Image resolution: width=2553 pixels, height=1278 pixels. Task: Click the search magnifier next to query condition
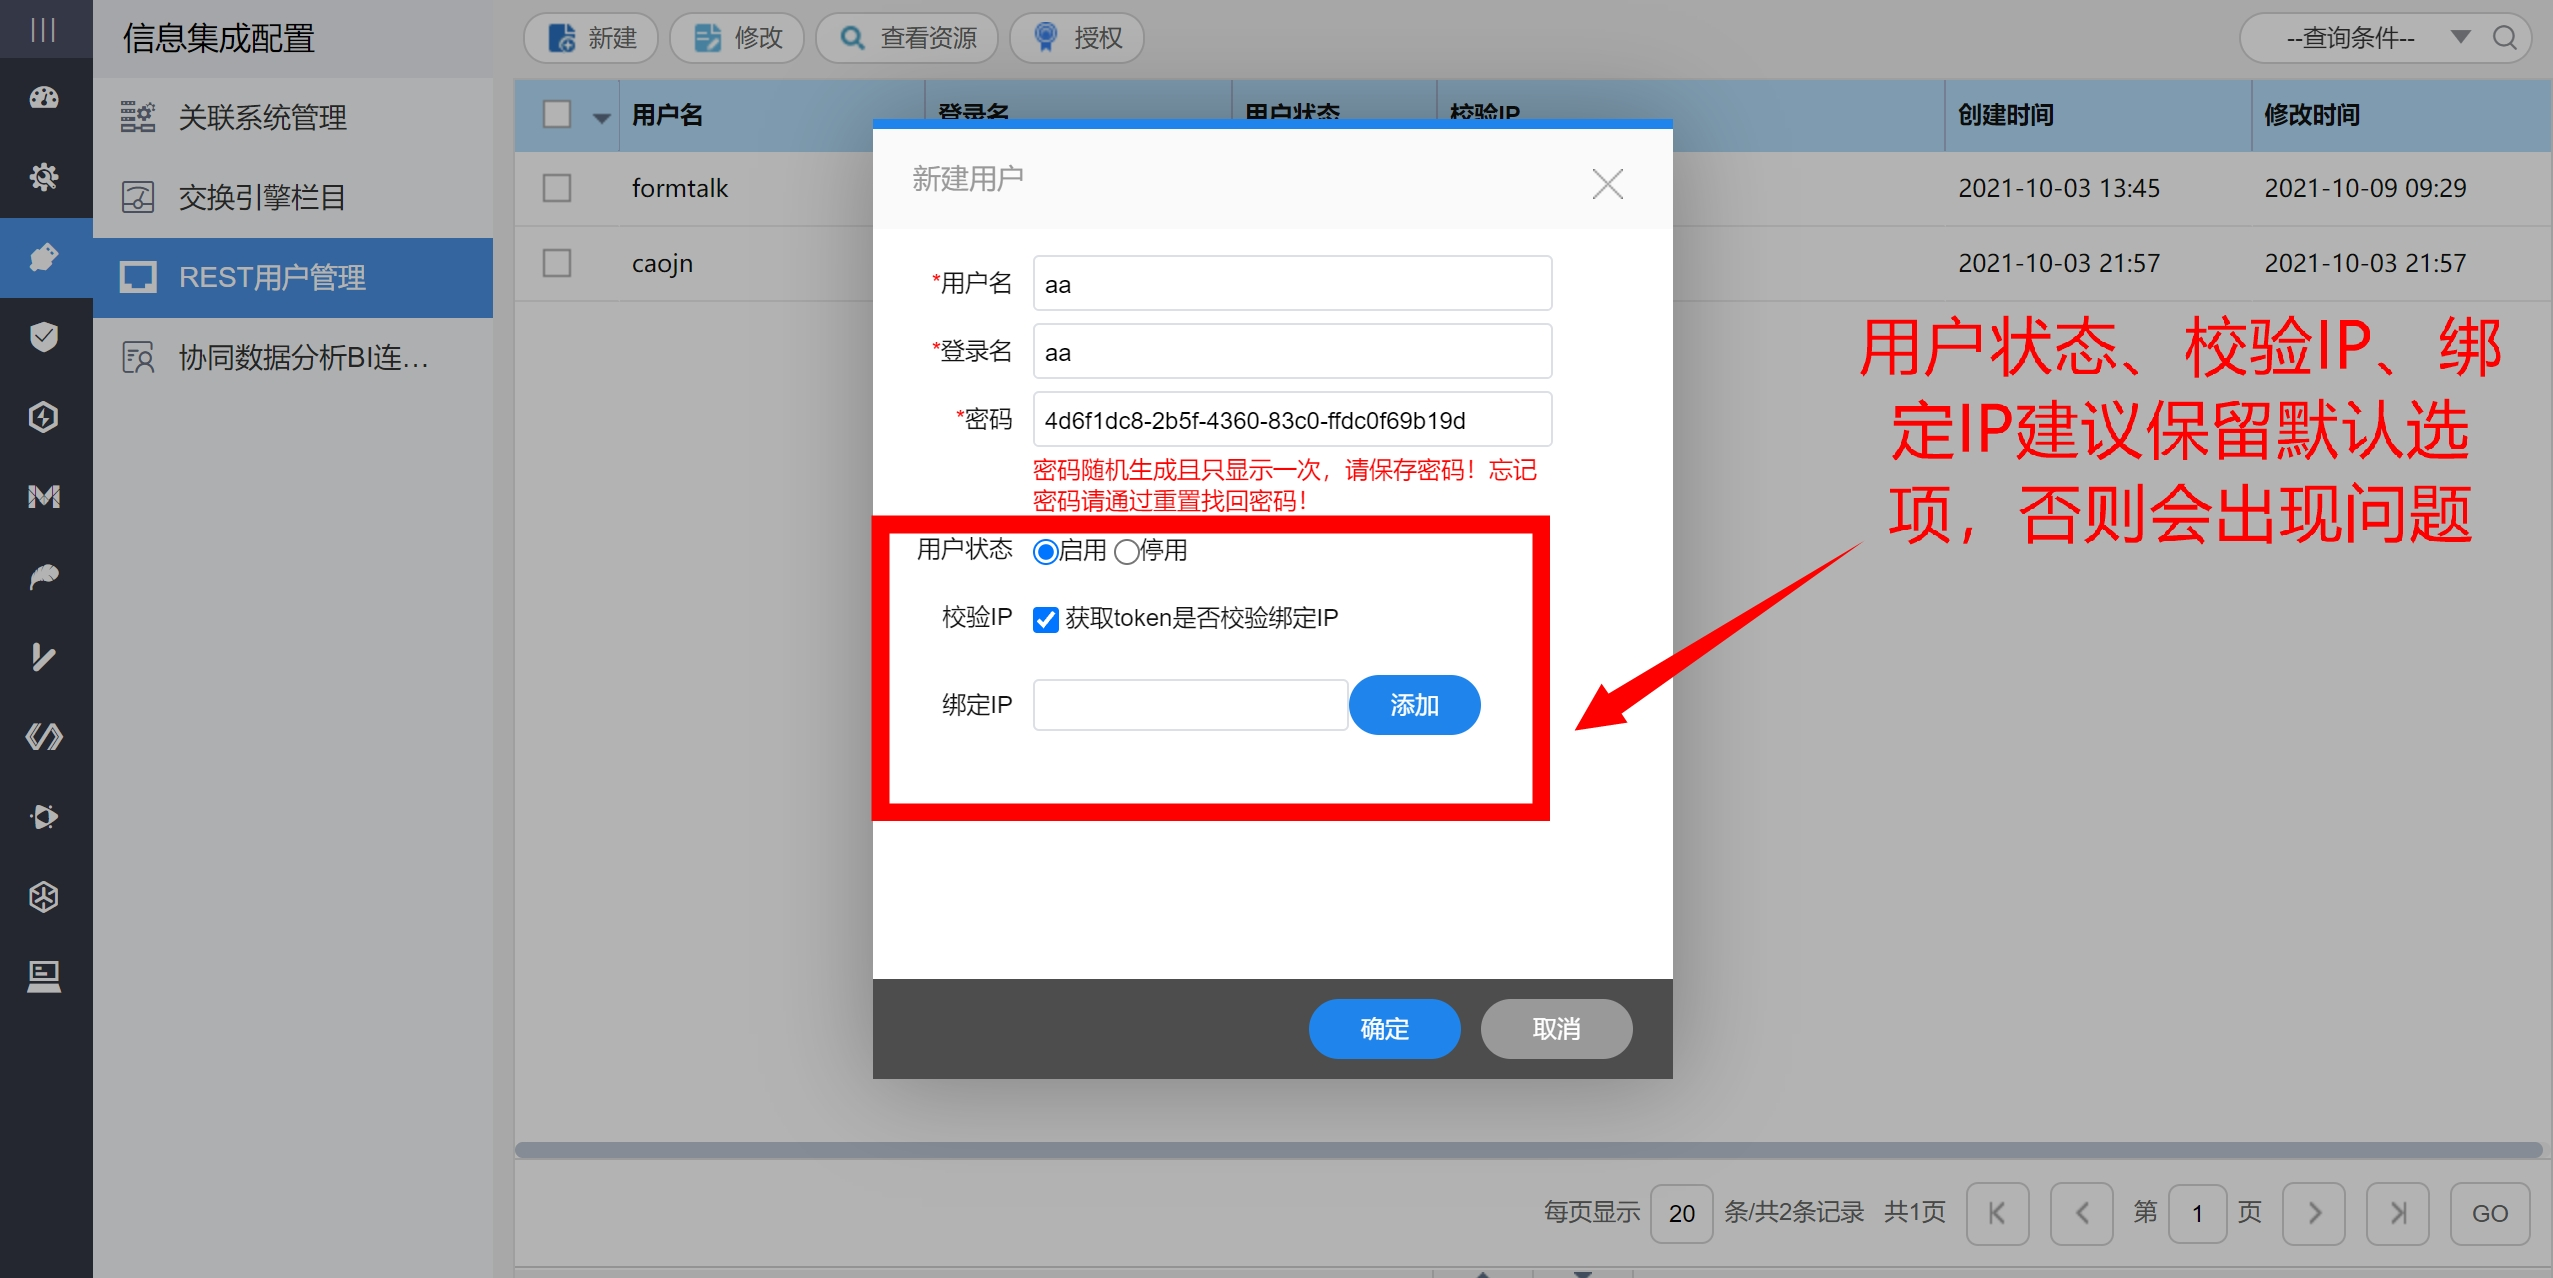(2504, 38)
